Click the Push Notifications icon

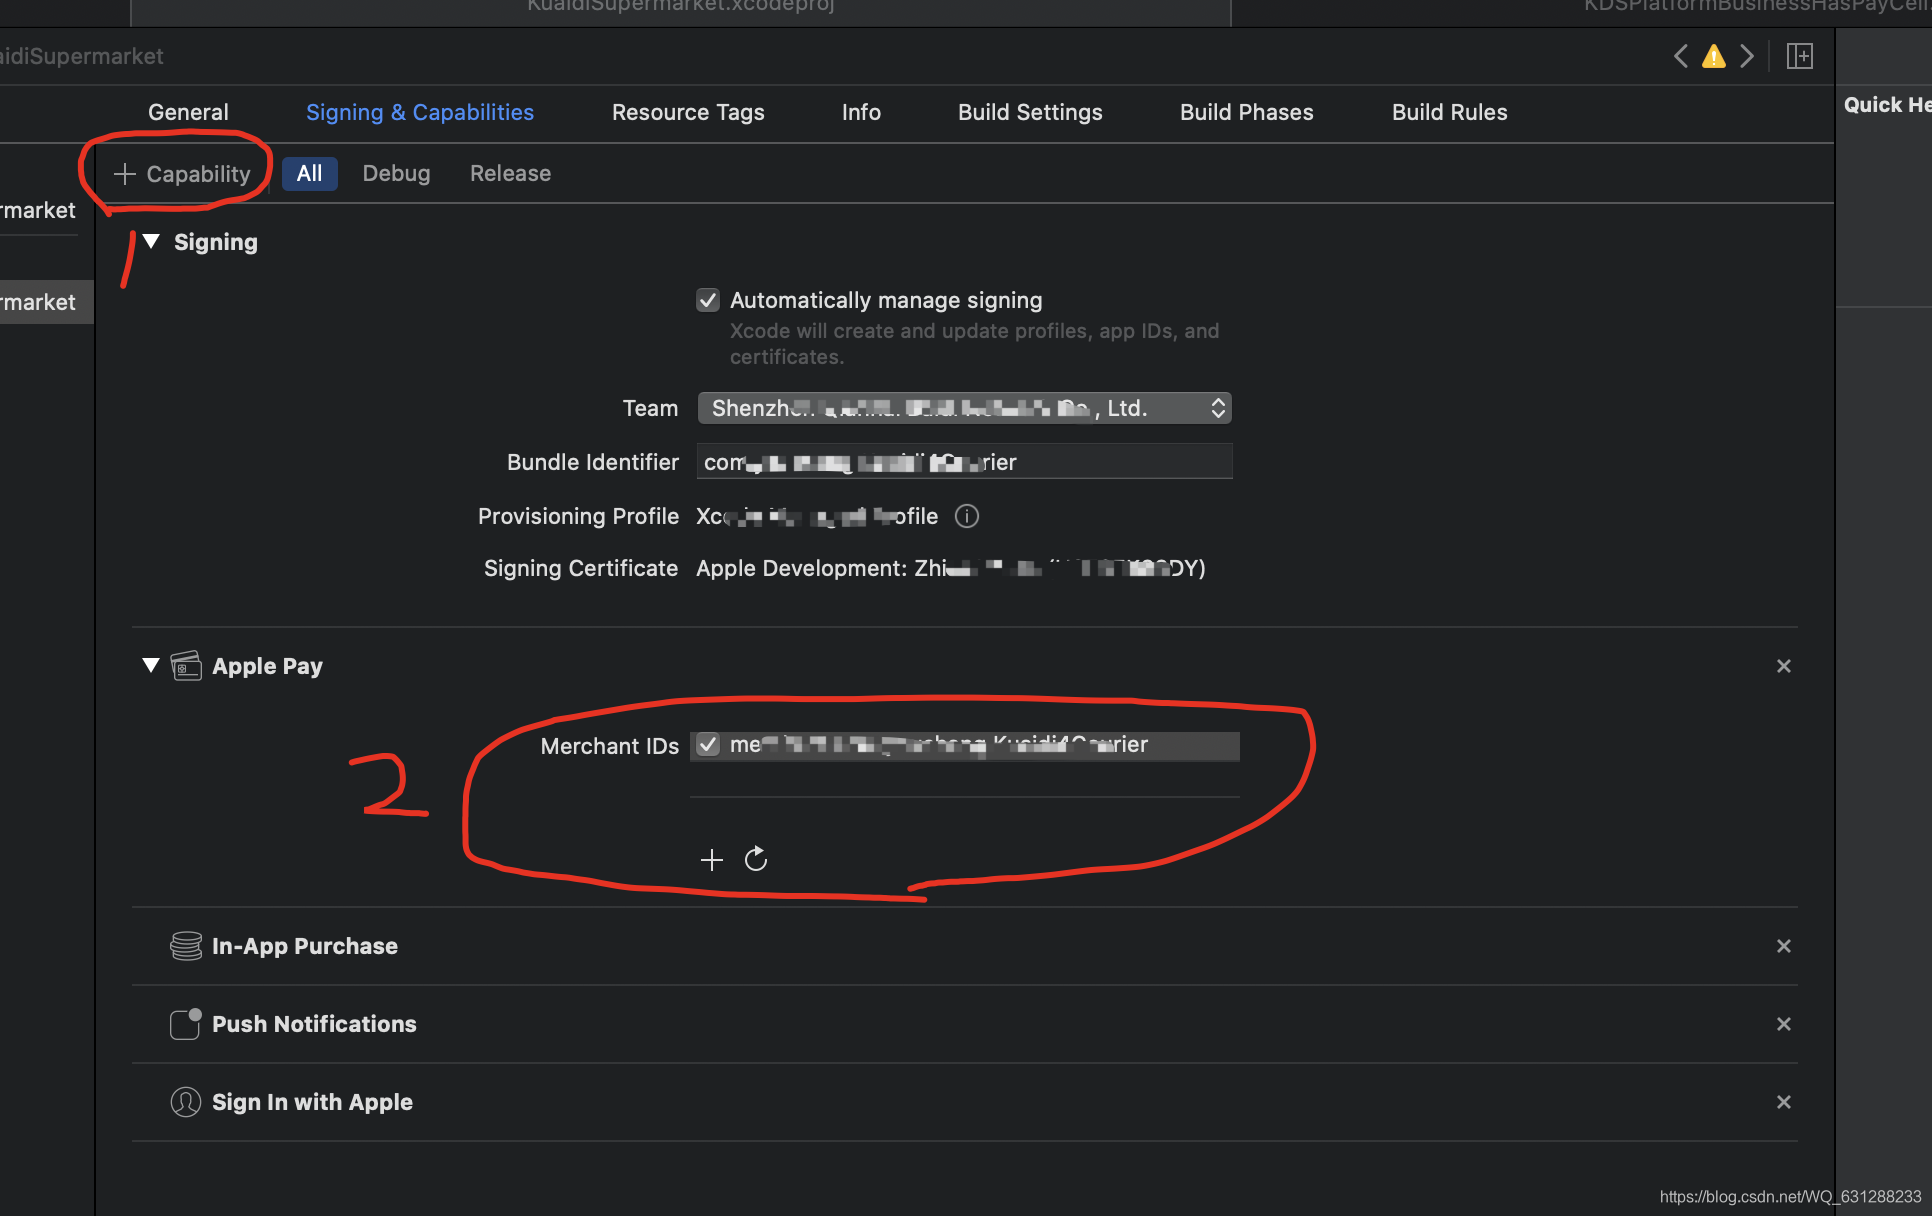tap(186, 1024)
